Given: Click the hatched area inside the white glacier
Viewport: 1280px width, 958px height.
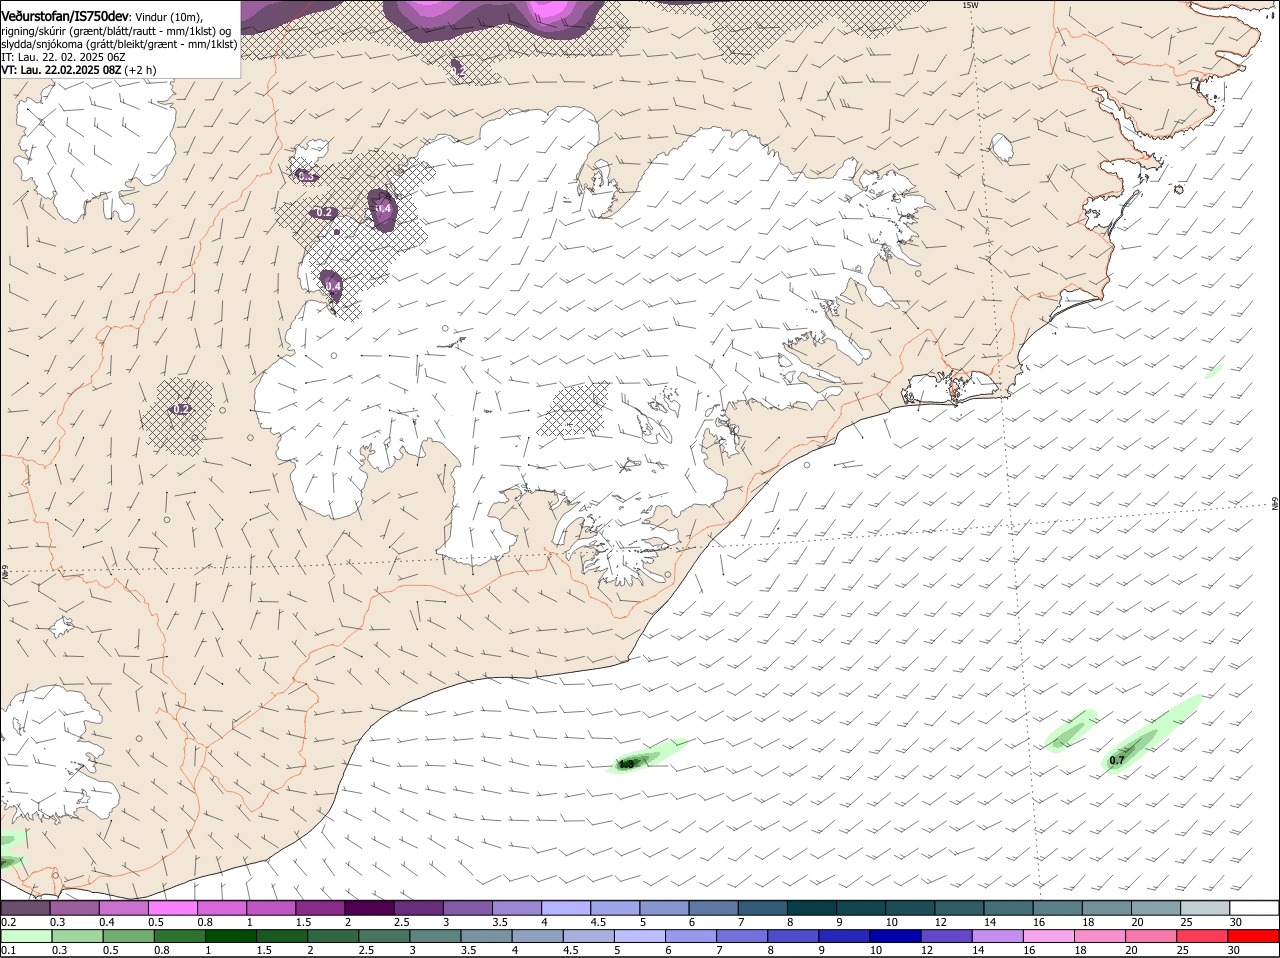Looking at the screenshot, I should 573,408.
